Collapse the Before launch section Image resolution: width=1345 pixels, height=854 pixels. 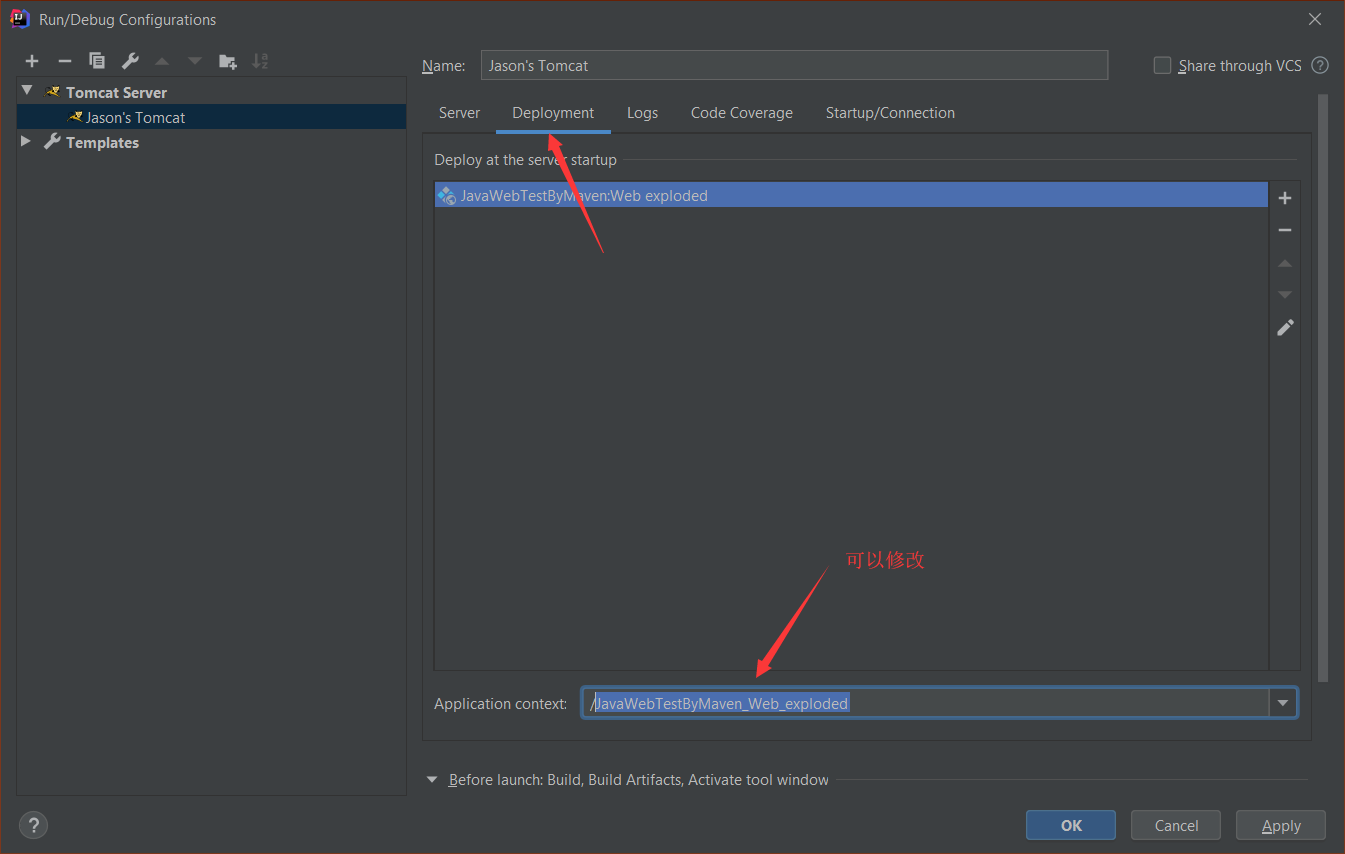432,779
